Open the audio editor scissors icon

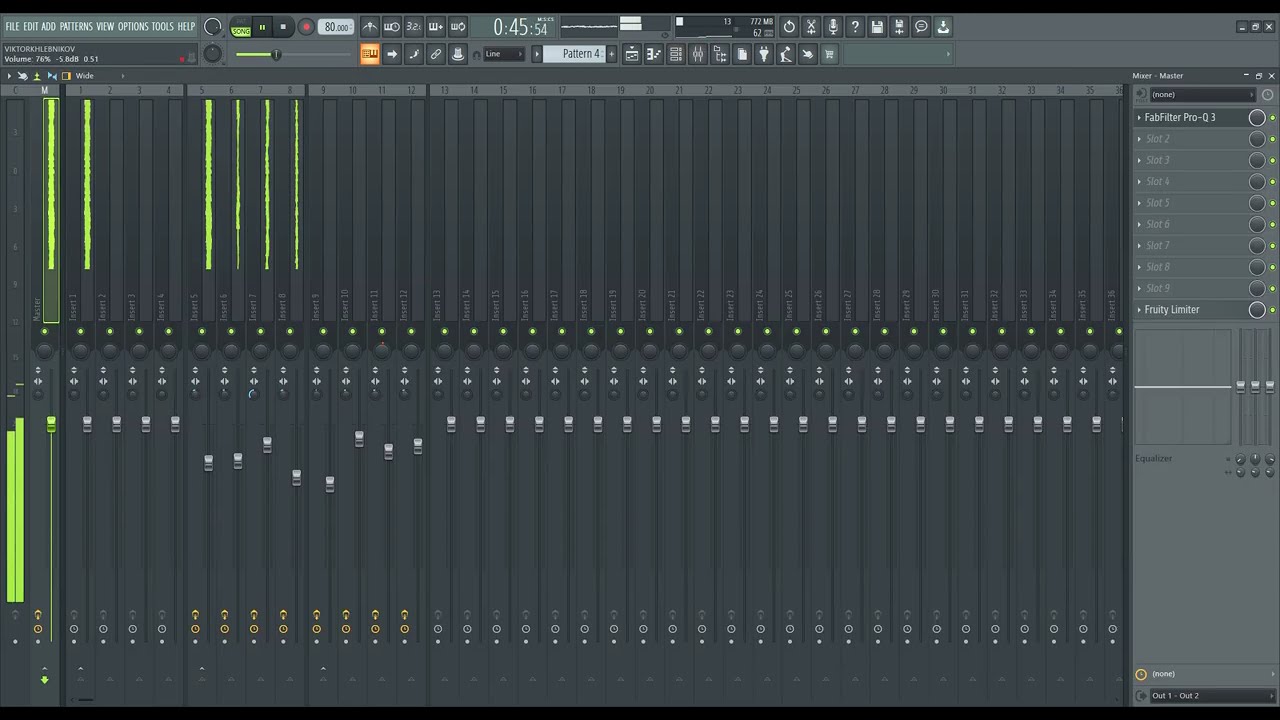811,27
